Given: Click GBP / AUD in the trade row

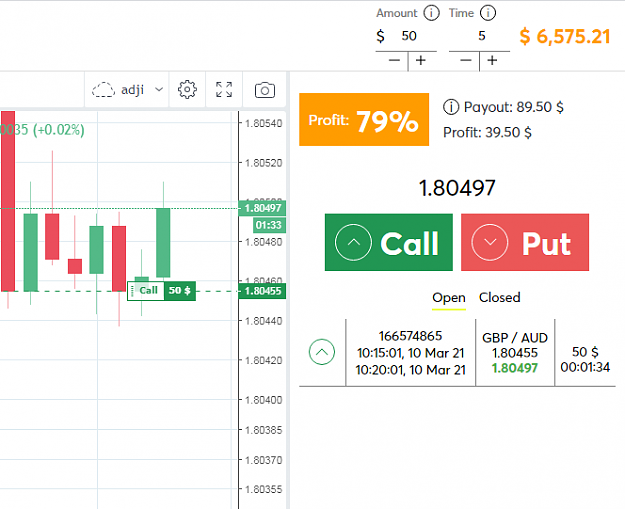Looking at the screenshot, I should [515, 338].
